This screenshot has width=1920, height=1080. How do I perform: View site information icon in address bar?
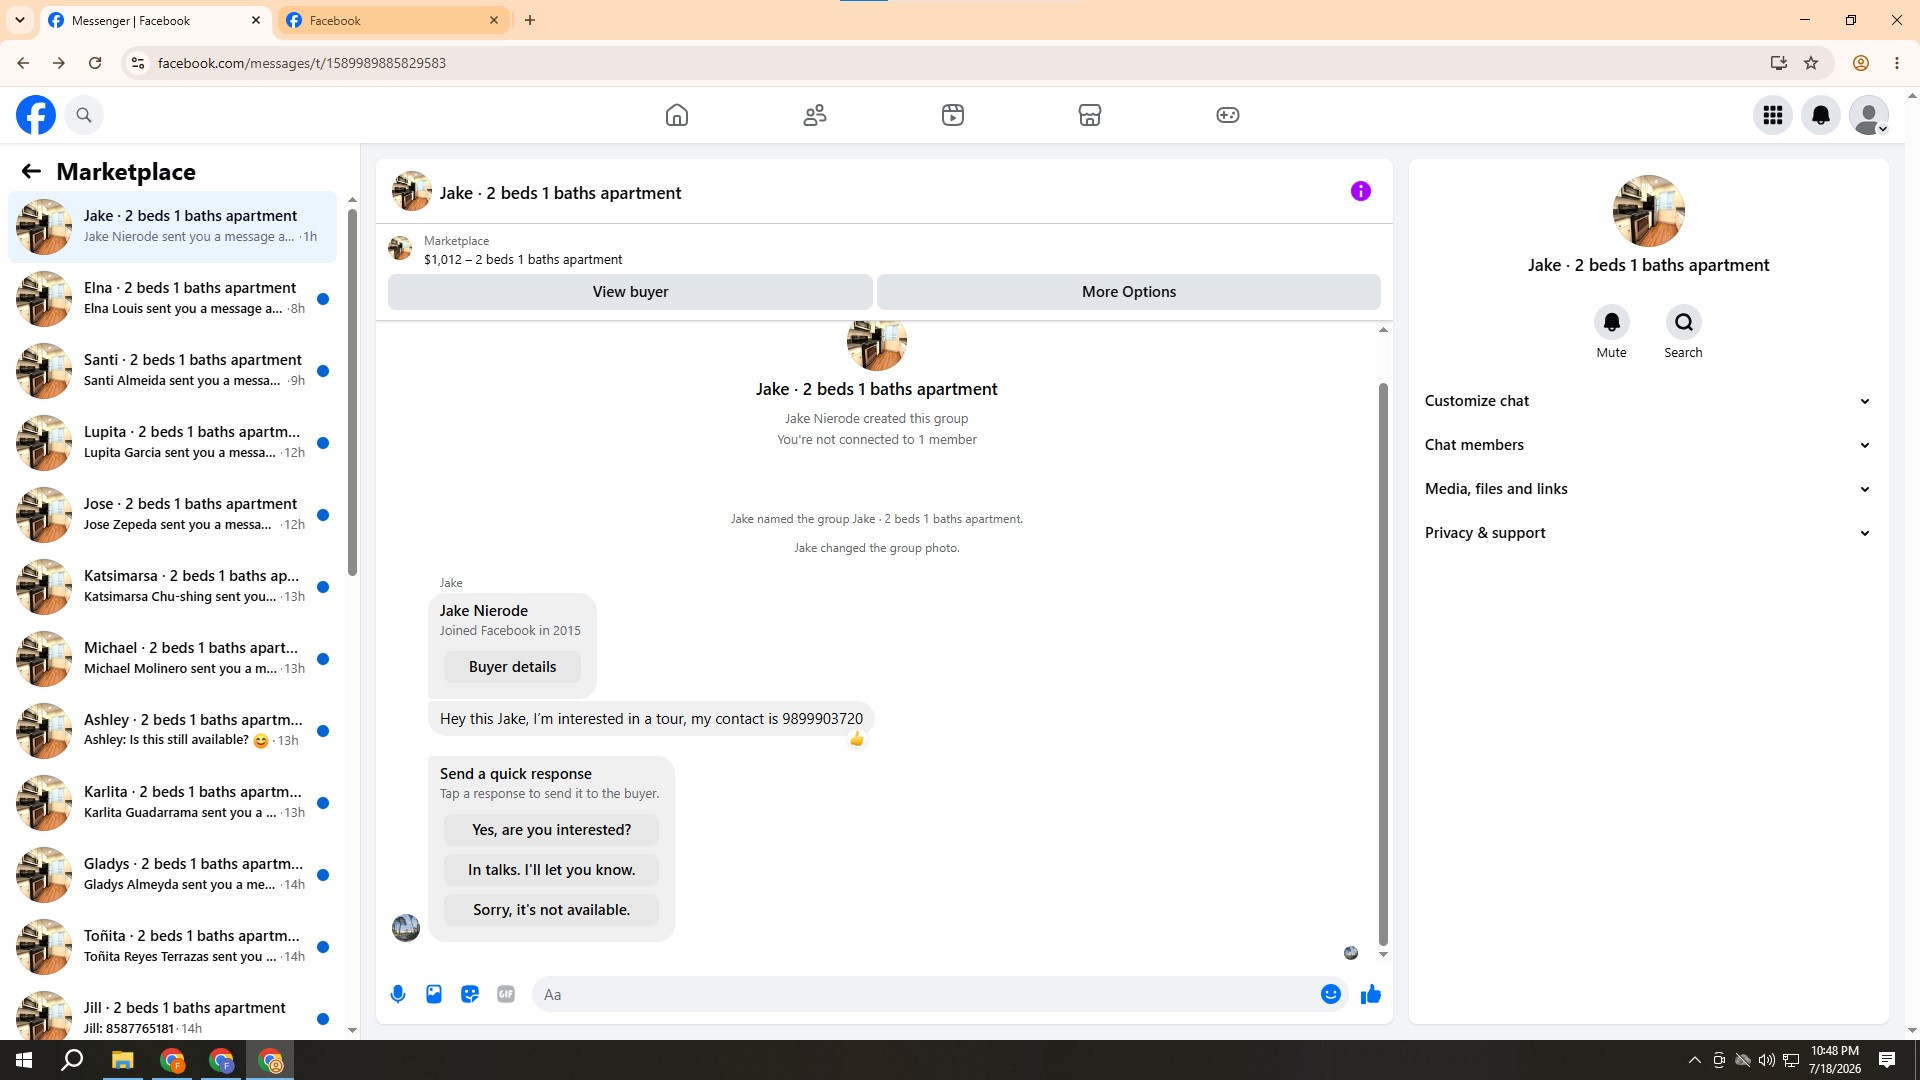(138, 63)
